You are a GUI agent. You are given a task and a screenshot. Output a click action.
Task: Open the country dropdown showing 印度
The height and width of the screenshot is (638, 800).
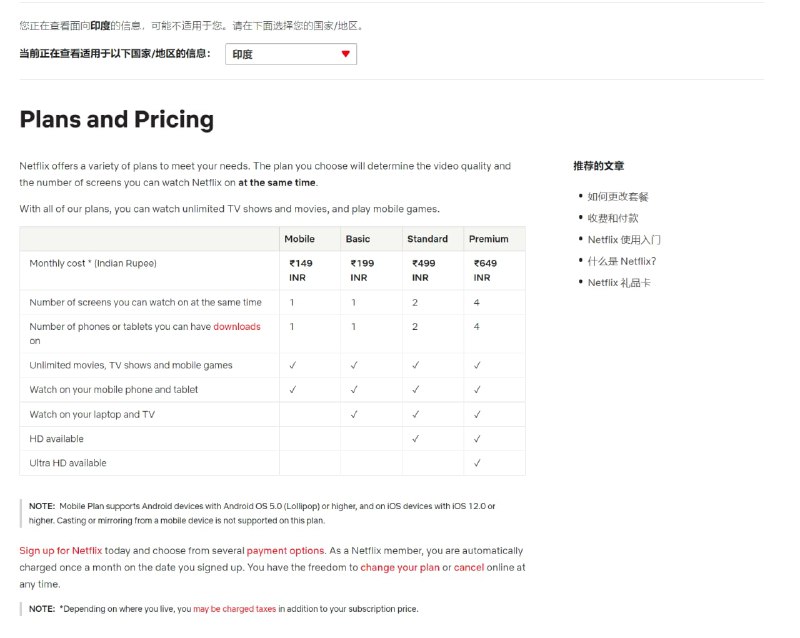click(x=291, y=54)
